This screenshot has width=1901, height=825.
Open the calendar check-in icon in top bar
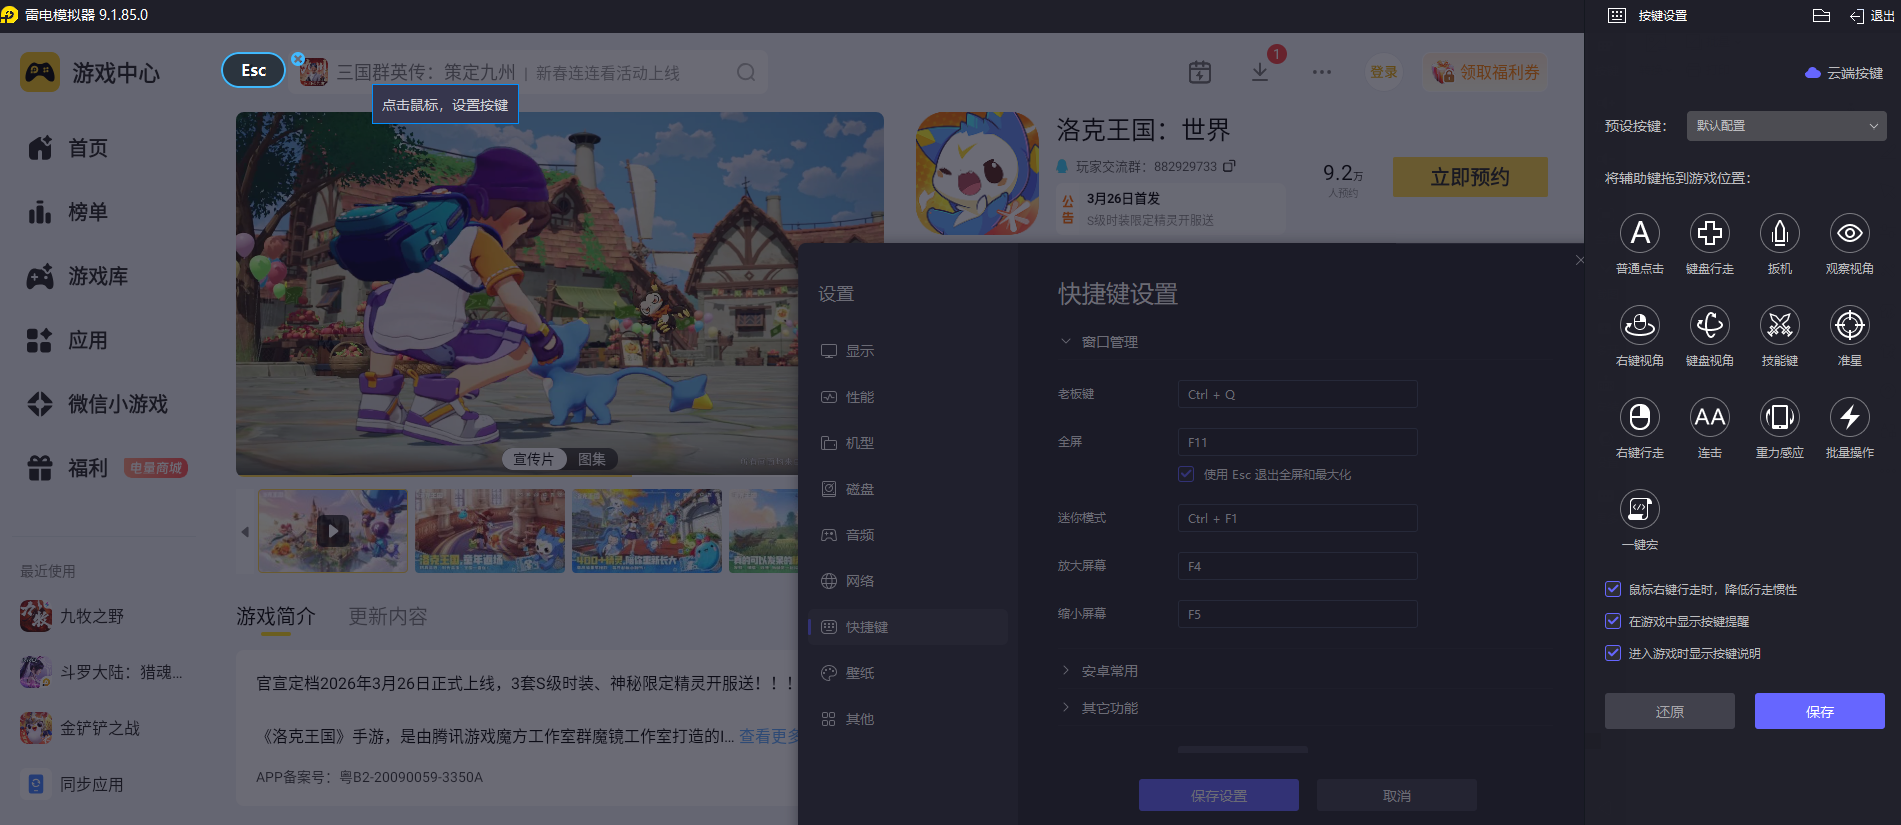coord(1200,72)
